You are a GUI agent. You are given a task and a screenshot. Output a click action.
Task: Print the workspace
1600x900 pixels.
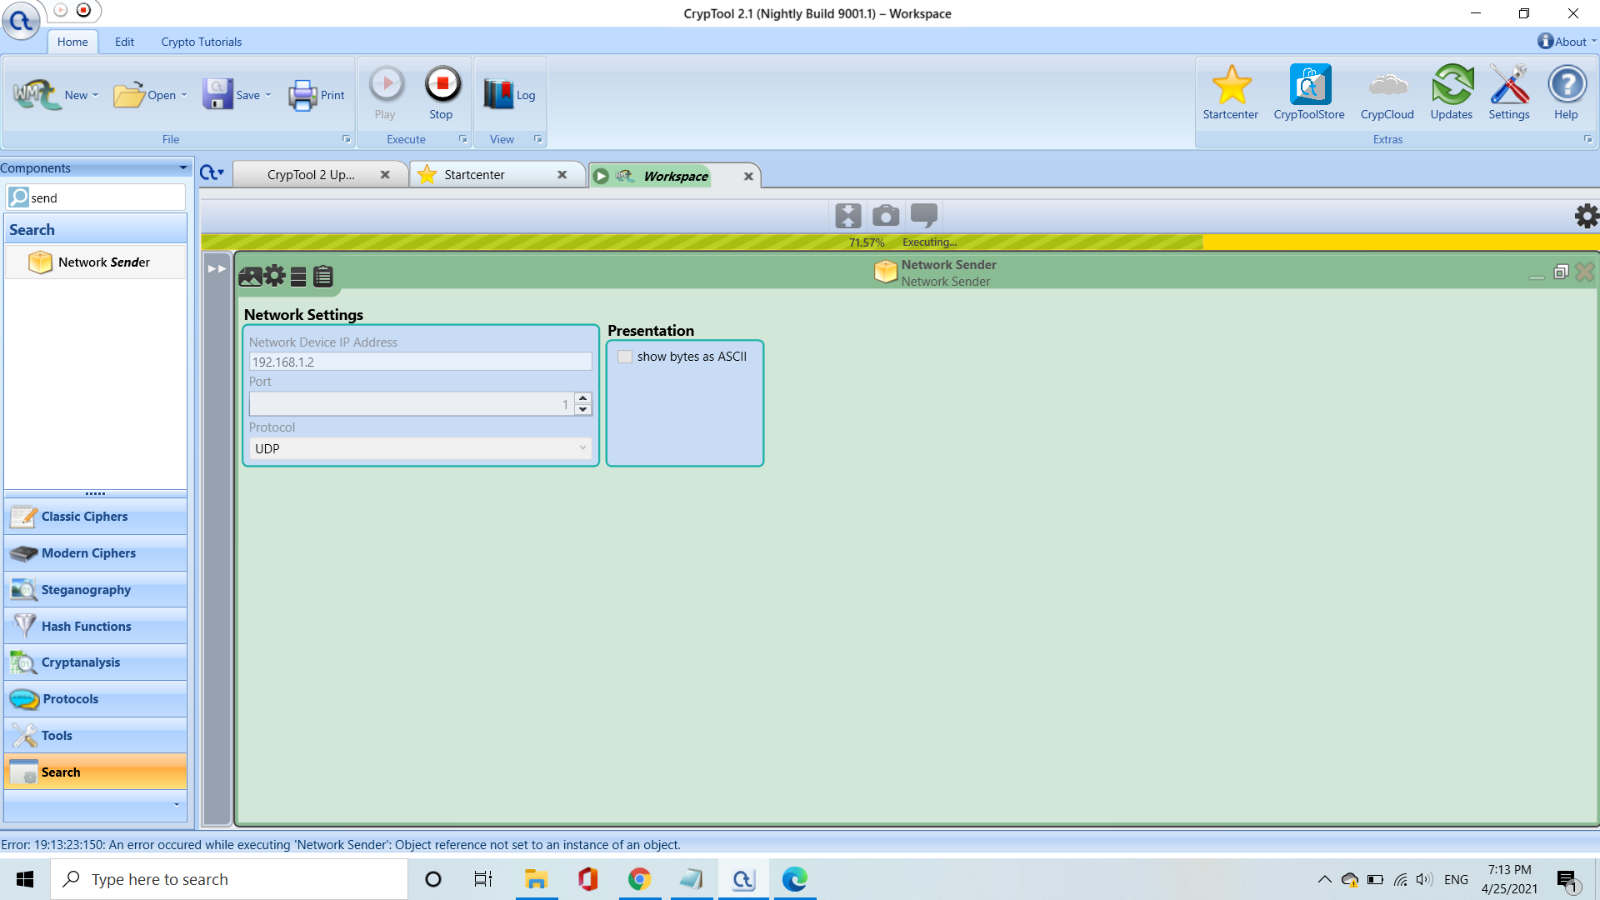click(x=316, y=95)
